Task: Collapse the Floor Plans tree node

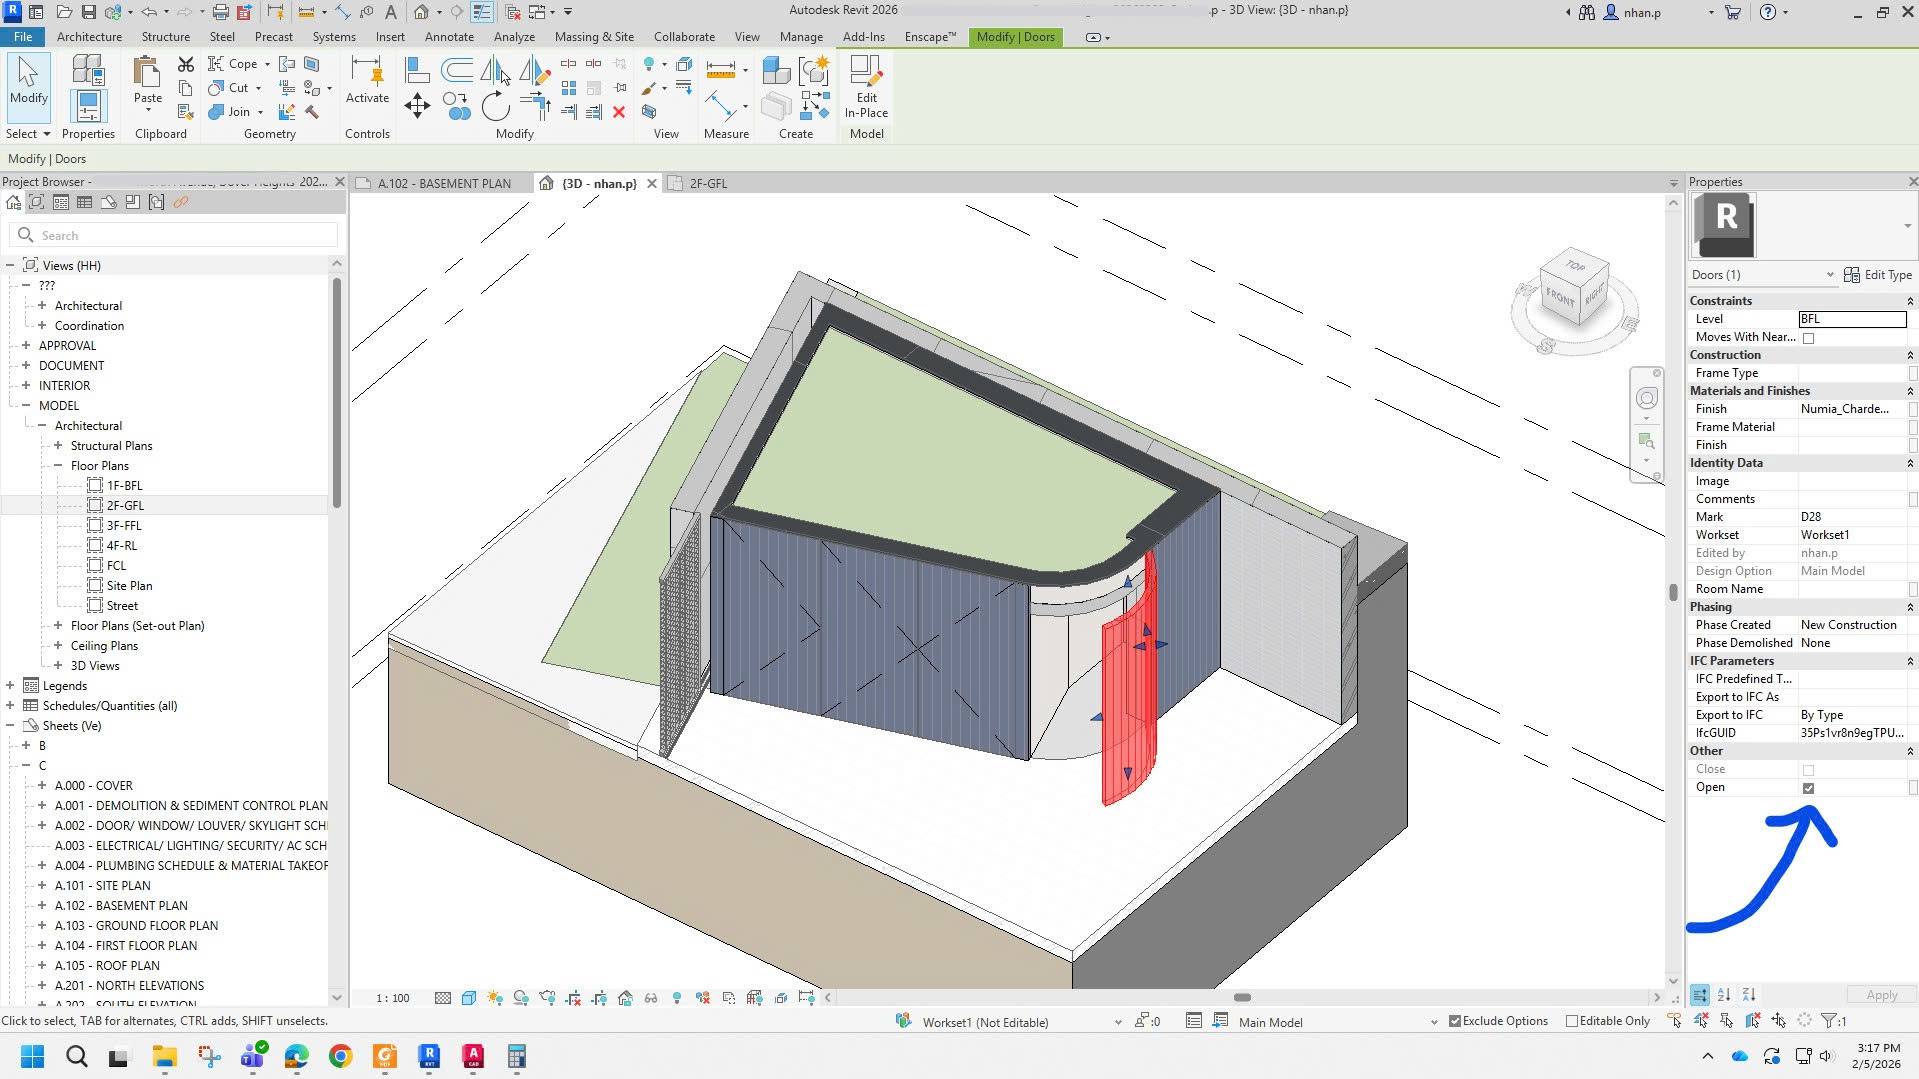Action: 58,466
